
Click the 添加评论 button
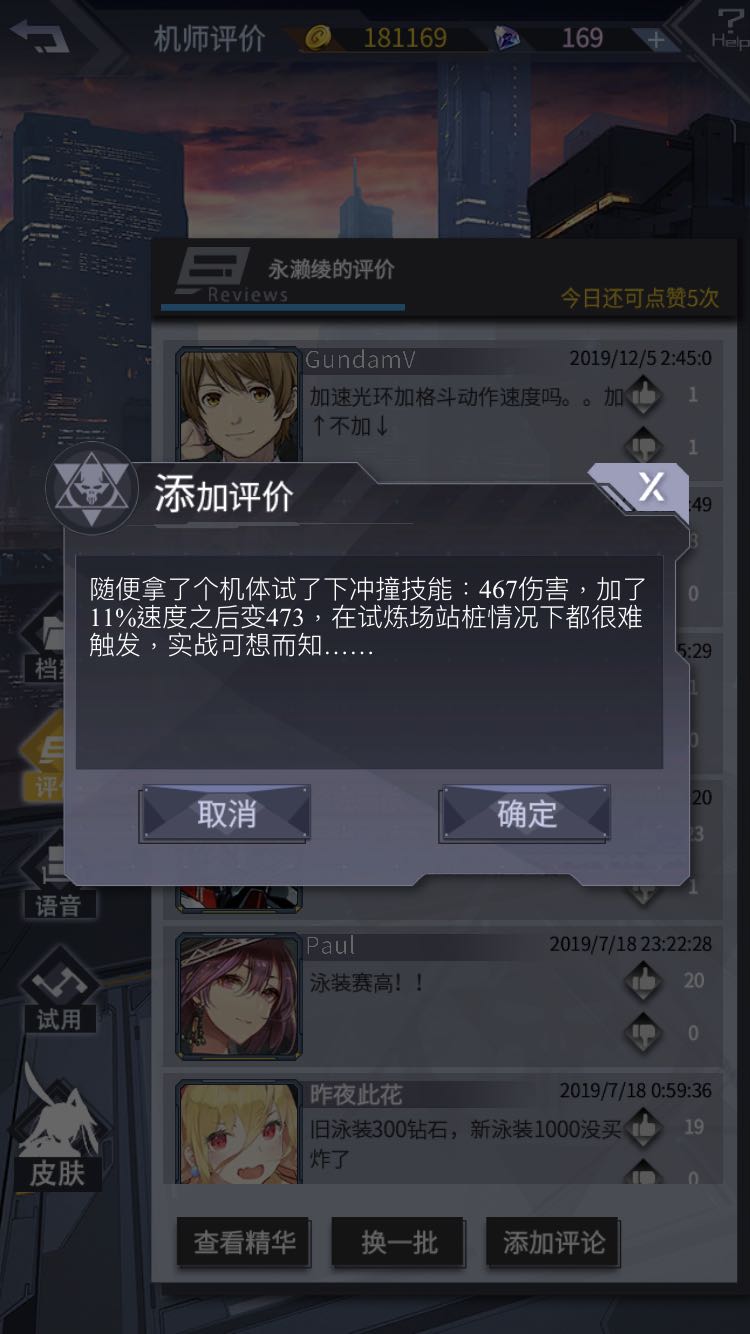pos(554,1243)
